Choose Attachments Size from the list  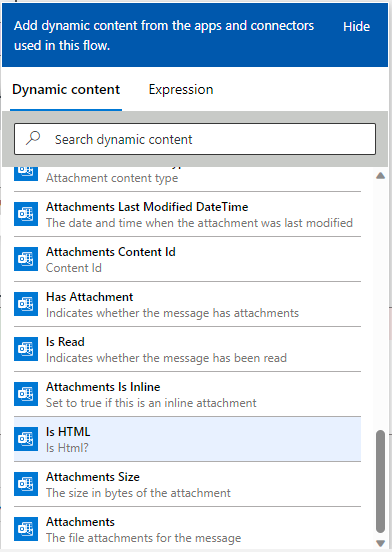(x=187, y=484)
